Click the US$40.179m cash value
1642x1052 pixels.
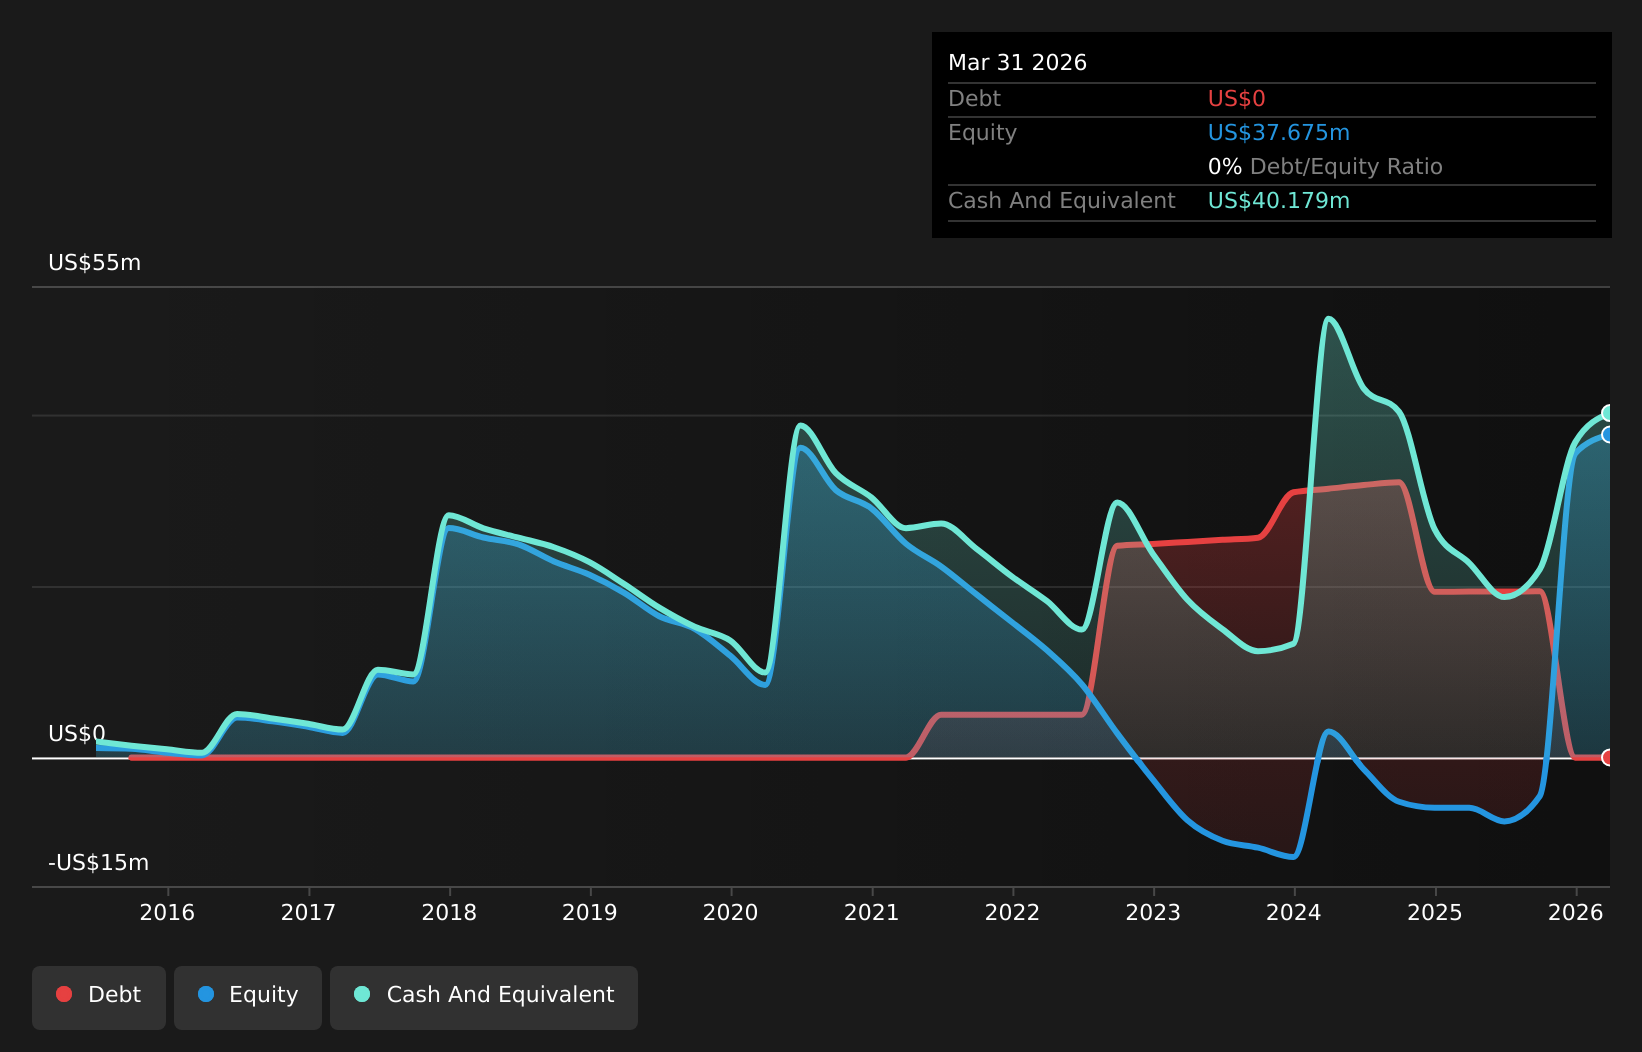pos(1279,201)
